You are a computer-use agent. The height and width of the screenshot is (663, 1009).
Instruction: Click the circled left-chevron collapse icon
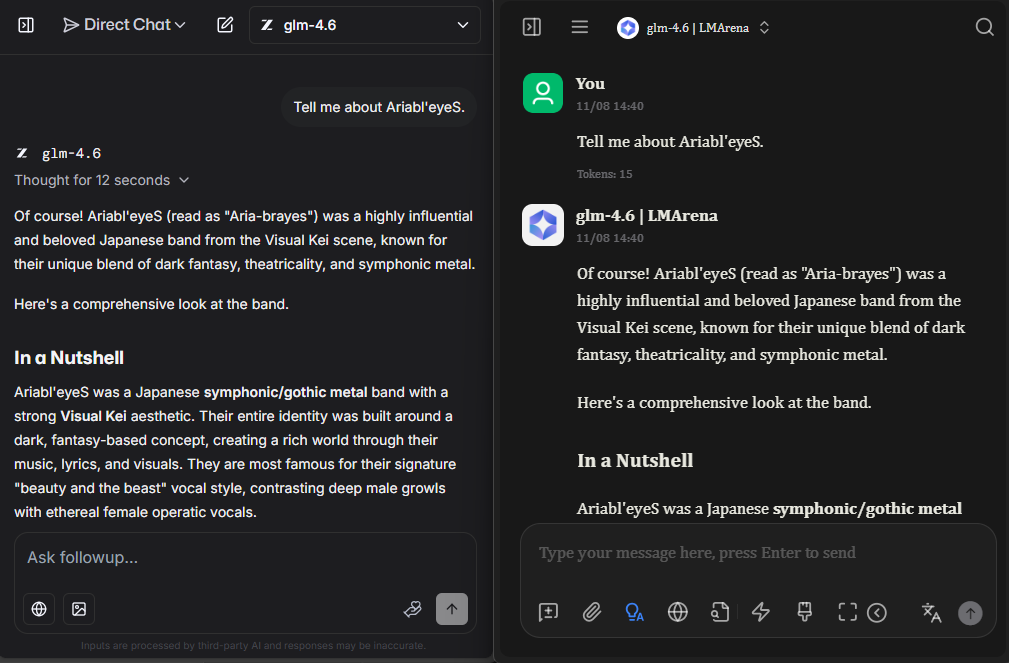click(x=877, y=613)
